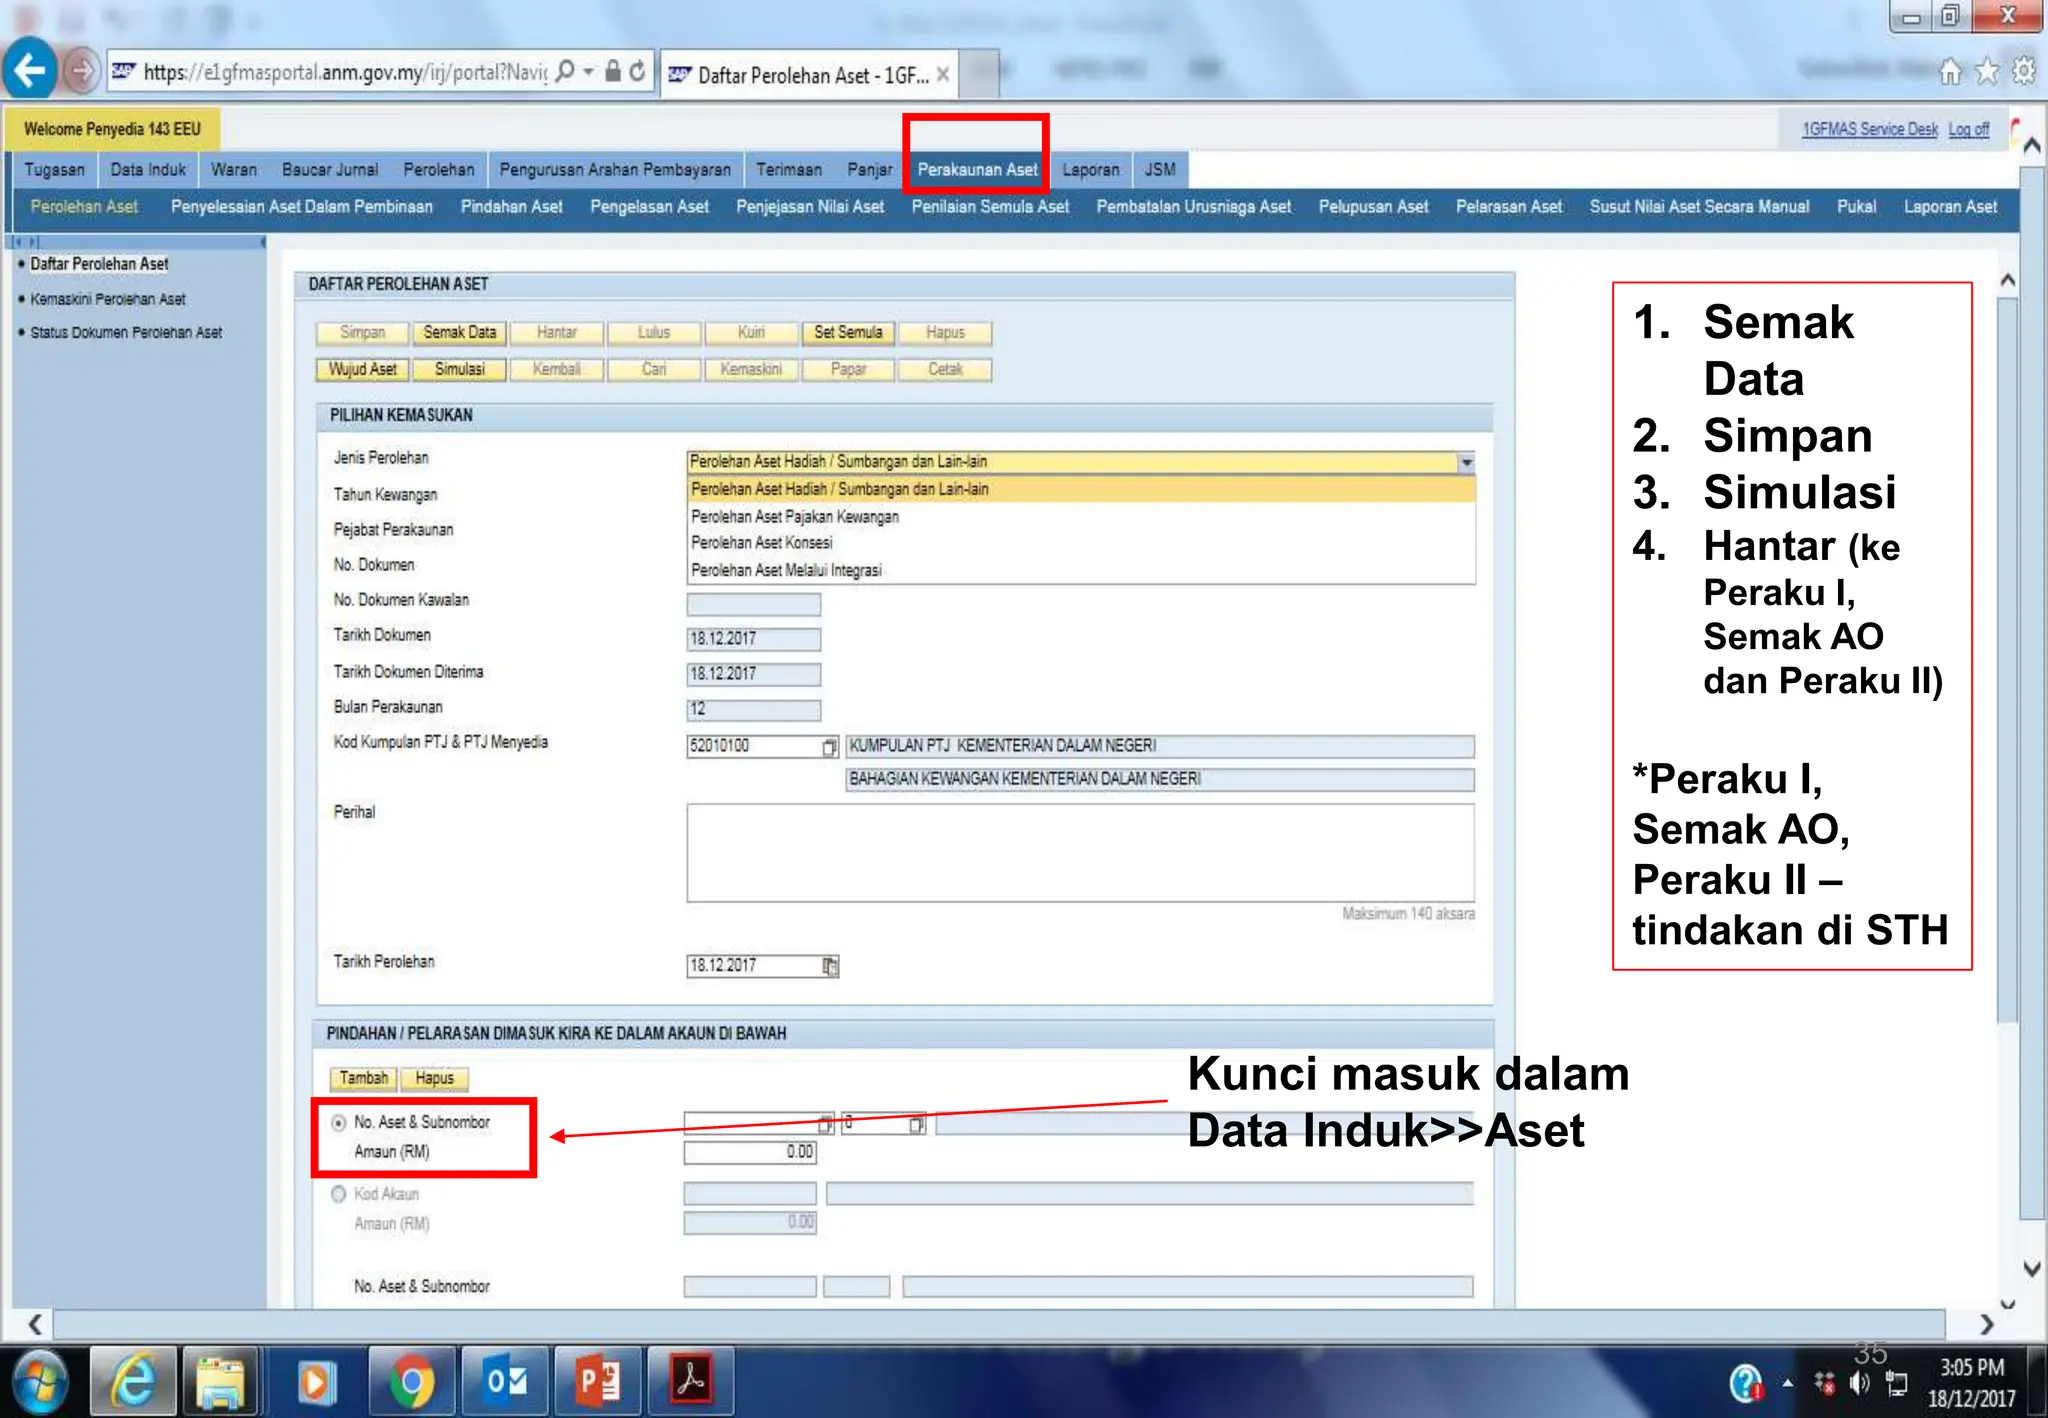
Task: Select No. Aset & Subnombor radio button
Action: [x=339, y=1123]
